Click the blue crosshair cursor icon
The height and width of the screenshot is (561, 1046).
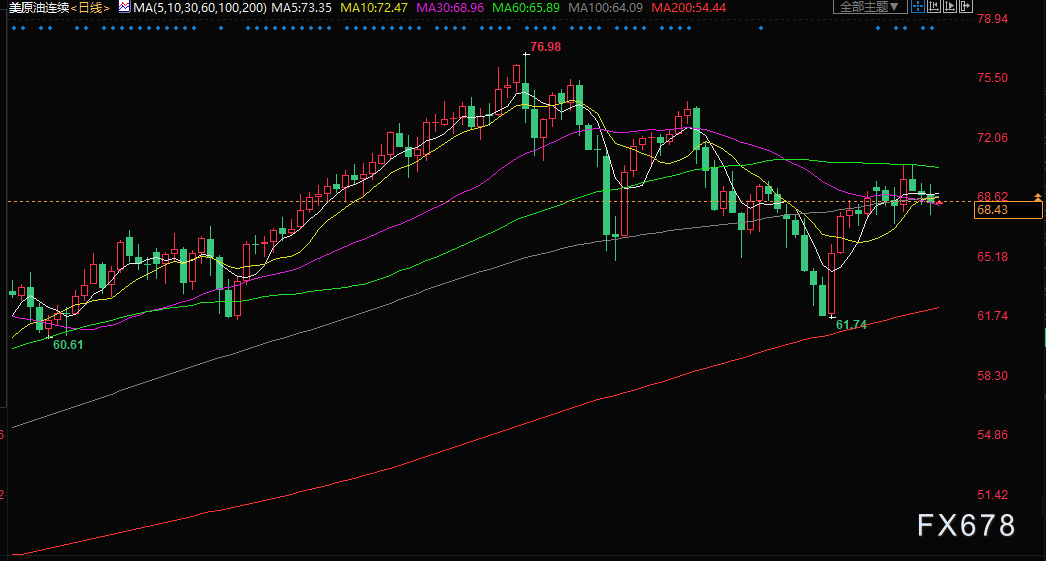918,7
